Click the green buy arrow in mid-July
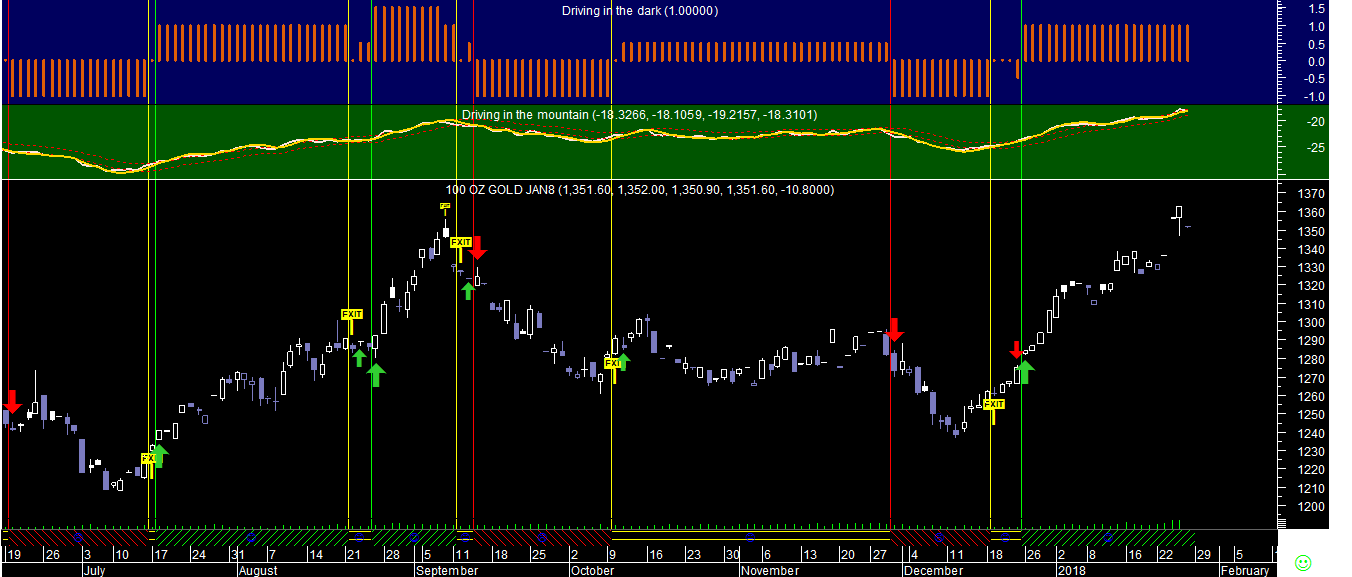This screenshot has width=1352, height=577. tap(160, 456)
